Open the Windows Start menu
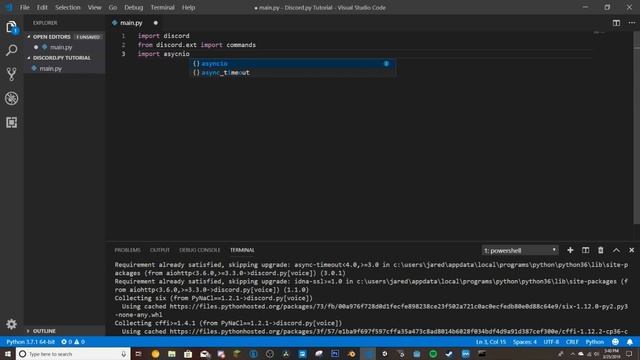The width and height of the screenshot is (640, 360). pyautogui.click(x=7, y=353)
